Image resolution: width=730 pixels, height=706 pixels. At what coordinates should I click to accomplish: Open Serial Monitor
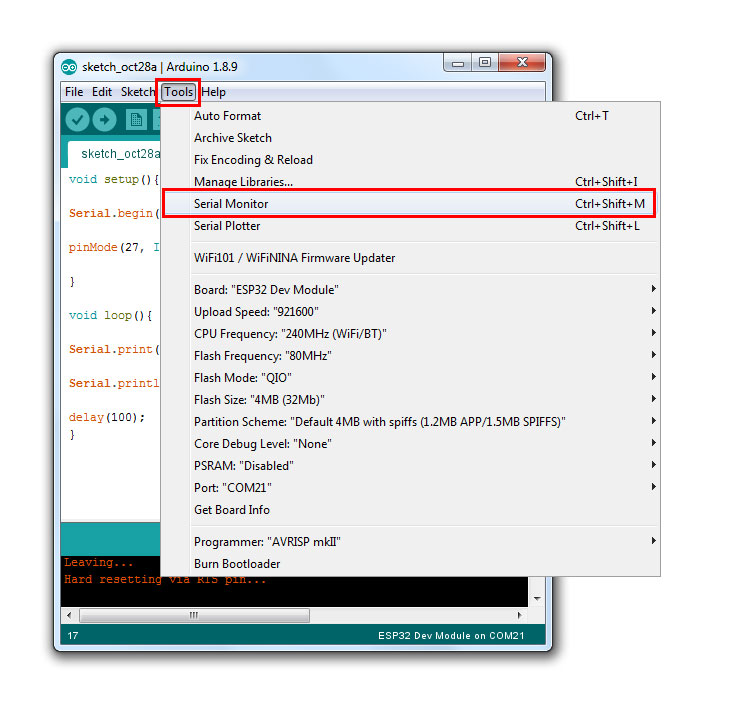(411, 204)
